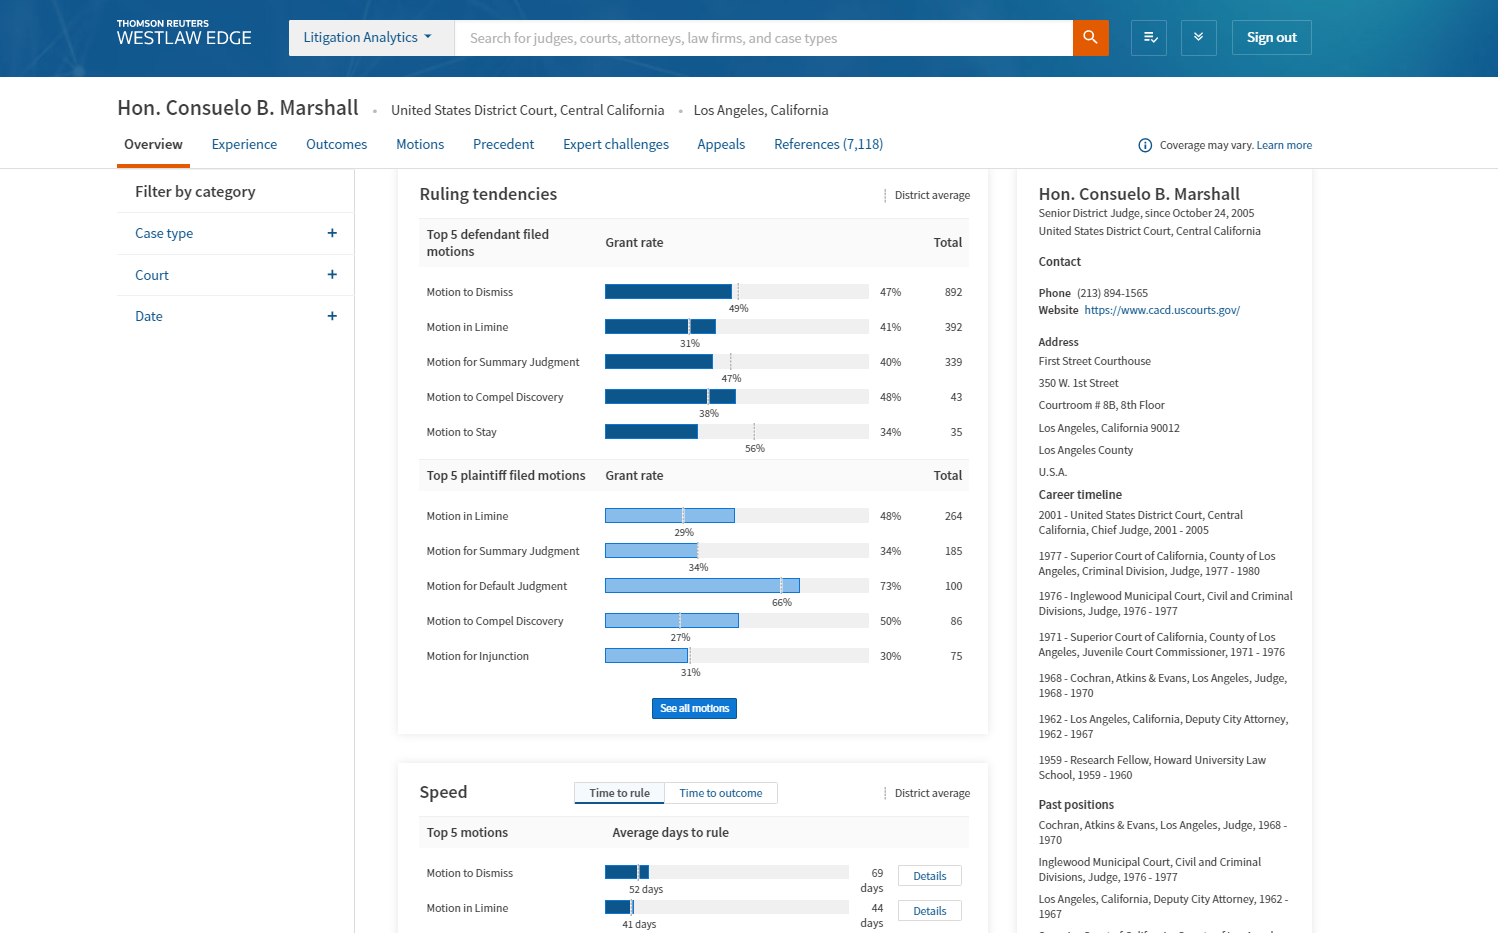Open the Litigation Analytics dropdown
This screenshot has height=933, width=1498.
[369, 38]
